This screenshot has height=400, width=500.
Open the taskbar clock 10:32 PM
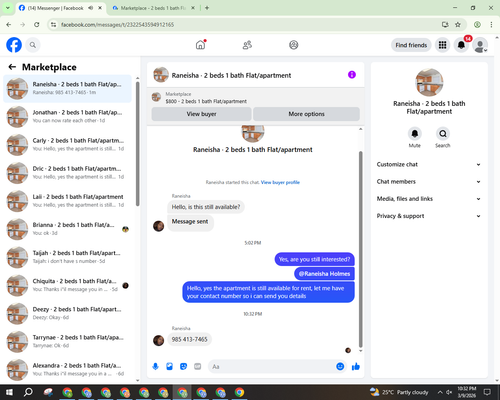(x=467, y=392)
